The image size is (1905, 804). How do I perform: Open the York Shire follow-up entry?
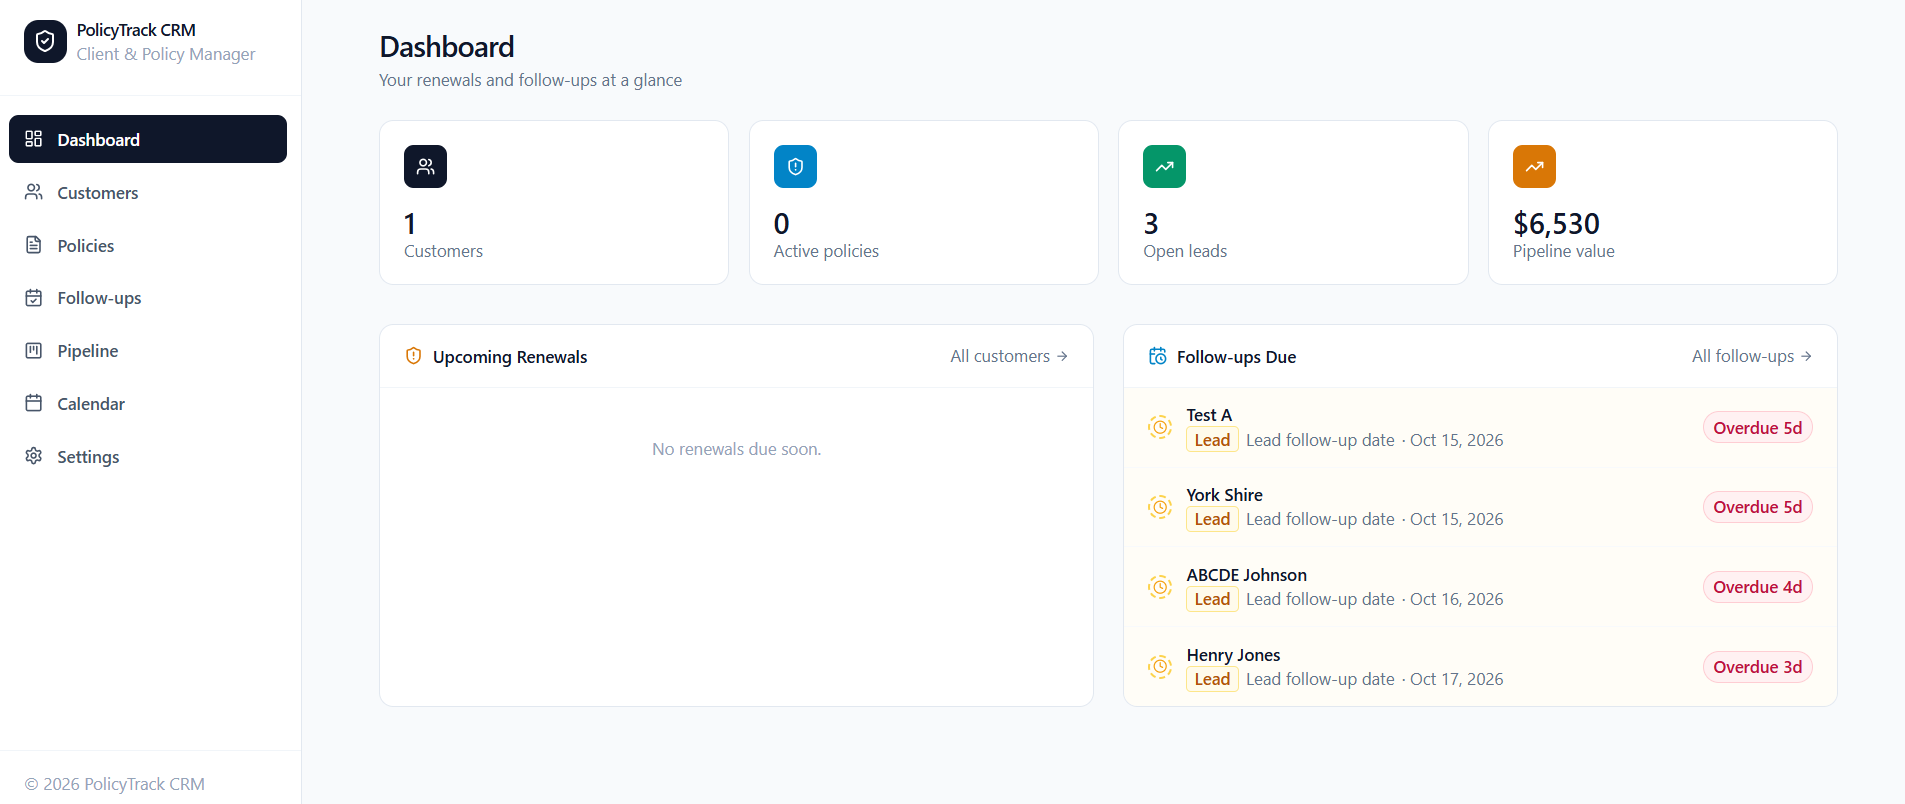(x=1480, y=507)
